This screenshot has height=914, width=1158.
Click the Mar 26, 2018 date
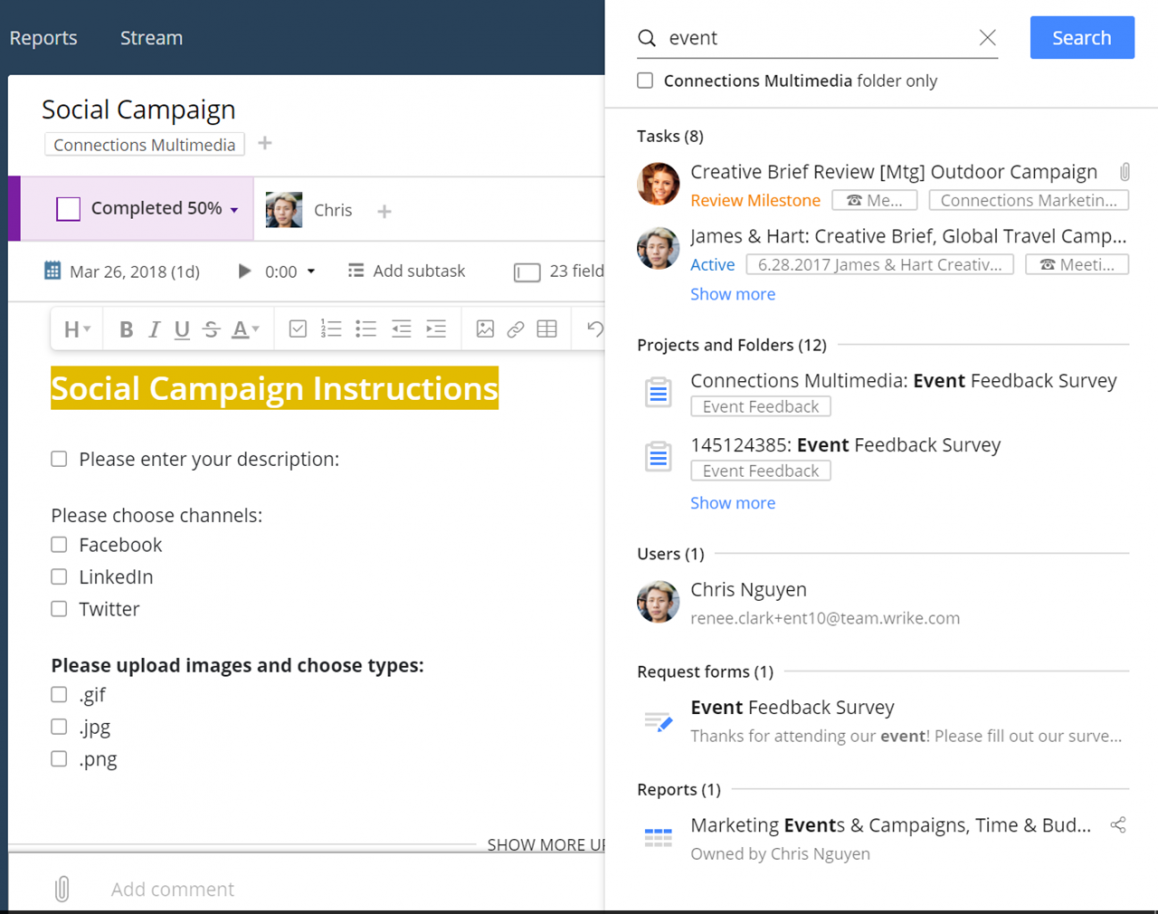(x=134, y=272)
